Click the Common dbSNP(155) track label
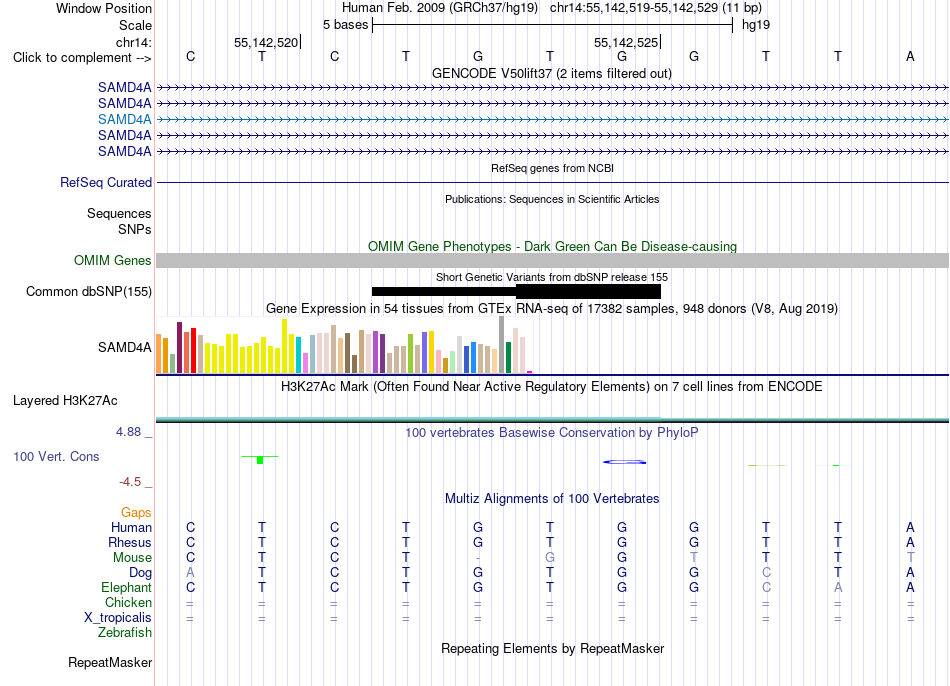 tap(89, 291)
